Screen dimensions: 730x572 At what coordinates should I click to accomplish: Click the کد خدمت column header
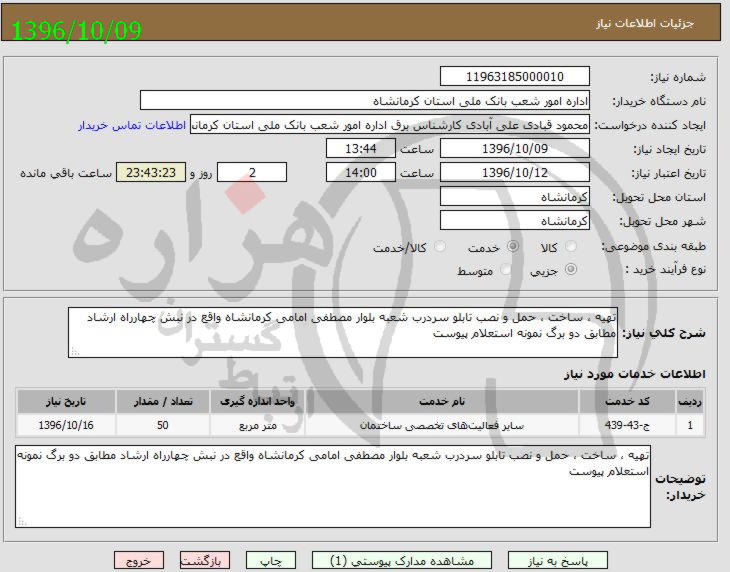point(627,402)
